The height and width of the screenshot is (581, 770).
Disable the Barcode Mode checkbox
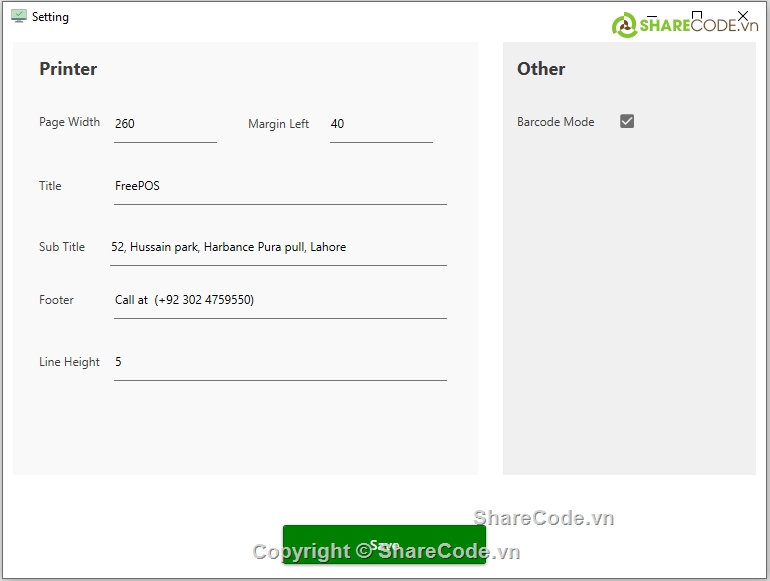[x=627, y=121]
